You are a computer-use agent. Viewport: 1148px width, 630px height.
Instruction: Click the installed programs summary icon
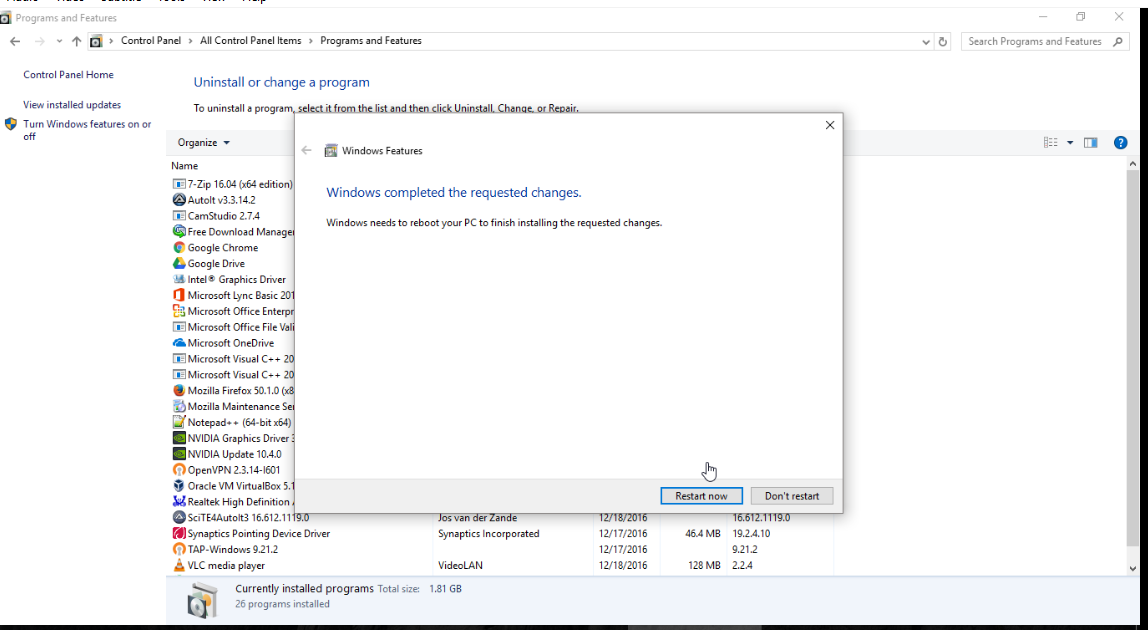(201, 600)
